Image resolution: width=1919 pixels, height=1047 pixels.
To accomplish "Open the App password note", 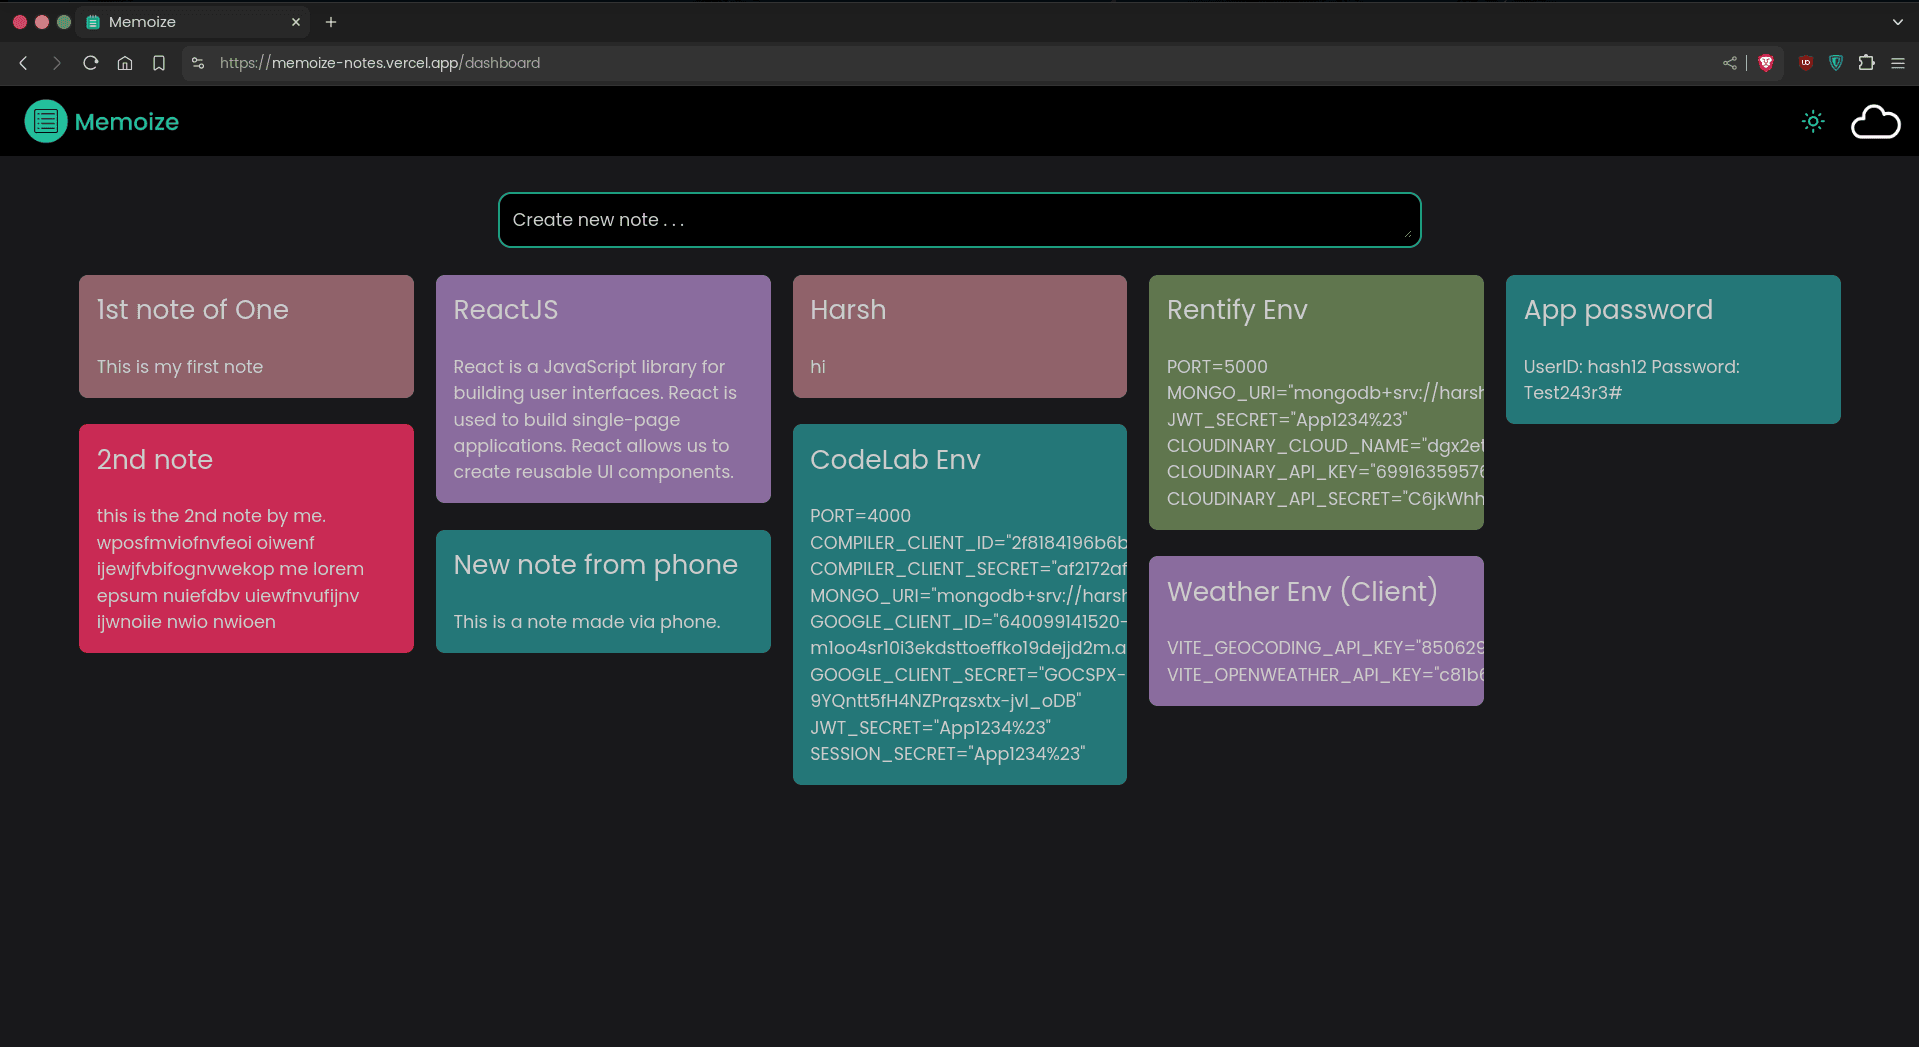I will tap(1672, 349).
